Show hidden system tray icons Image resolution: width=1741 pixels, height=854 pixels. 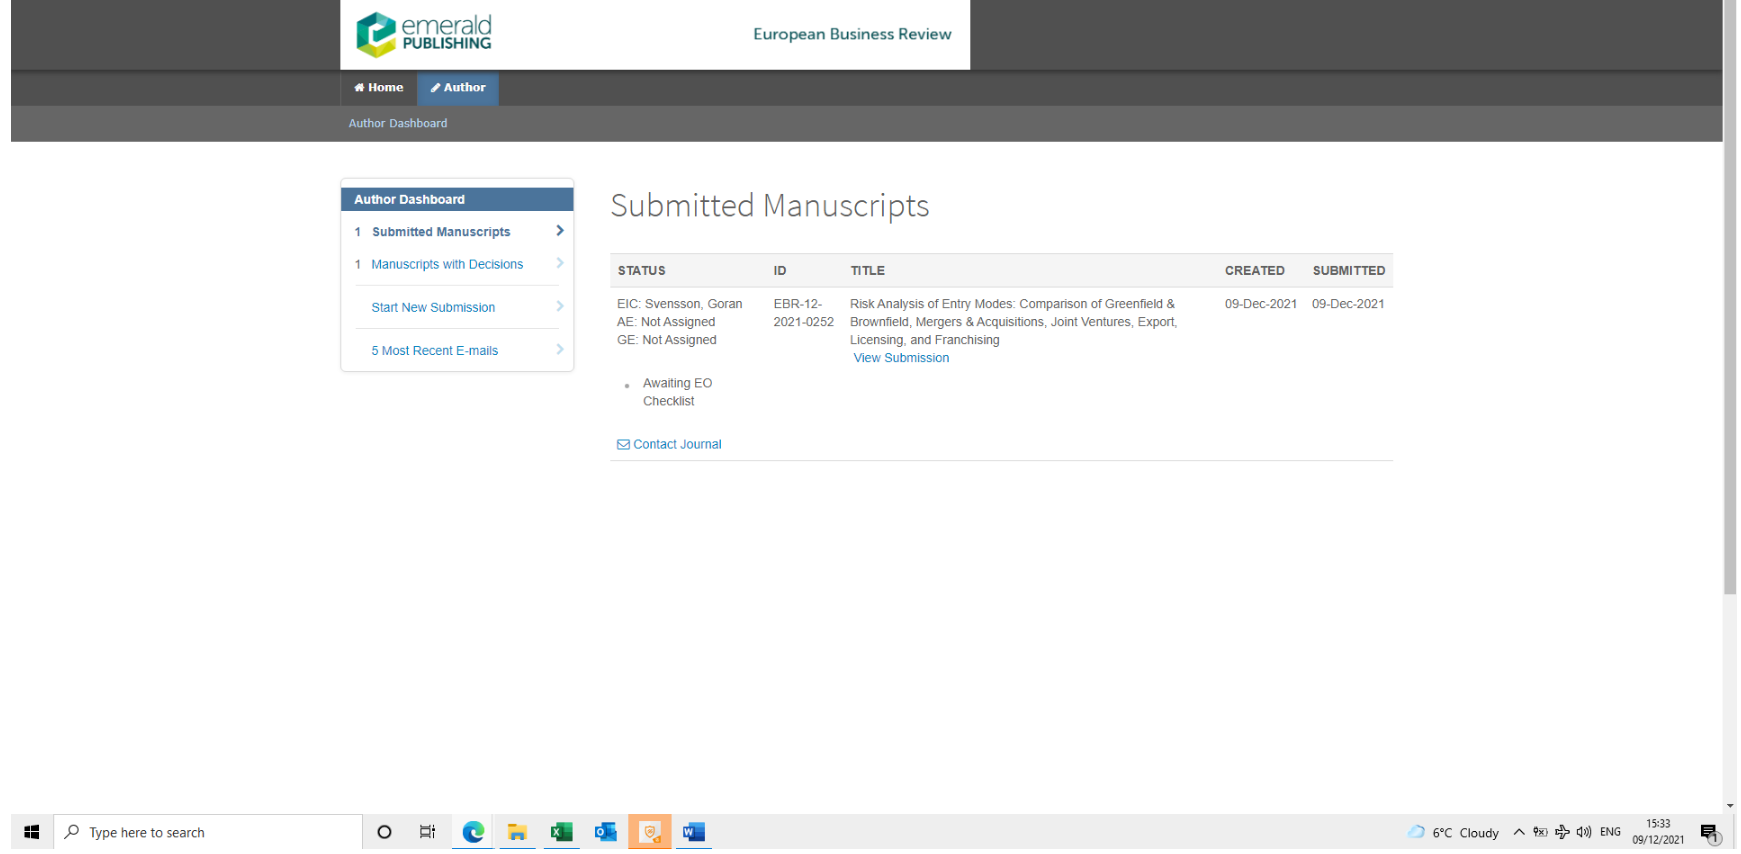[1519, 832]
